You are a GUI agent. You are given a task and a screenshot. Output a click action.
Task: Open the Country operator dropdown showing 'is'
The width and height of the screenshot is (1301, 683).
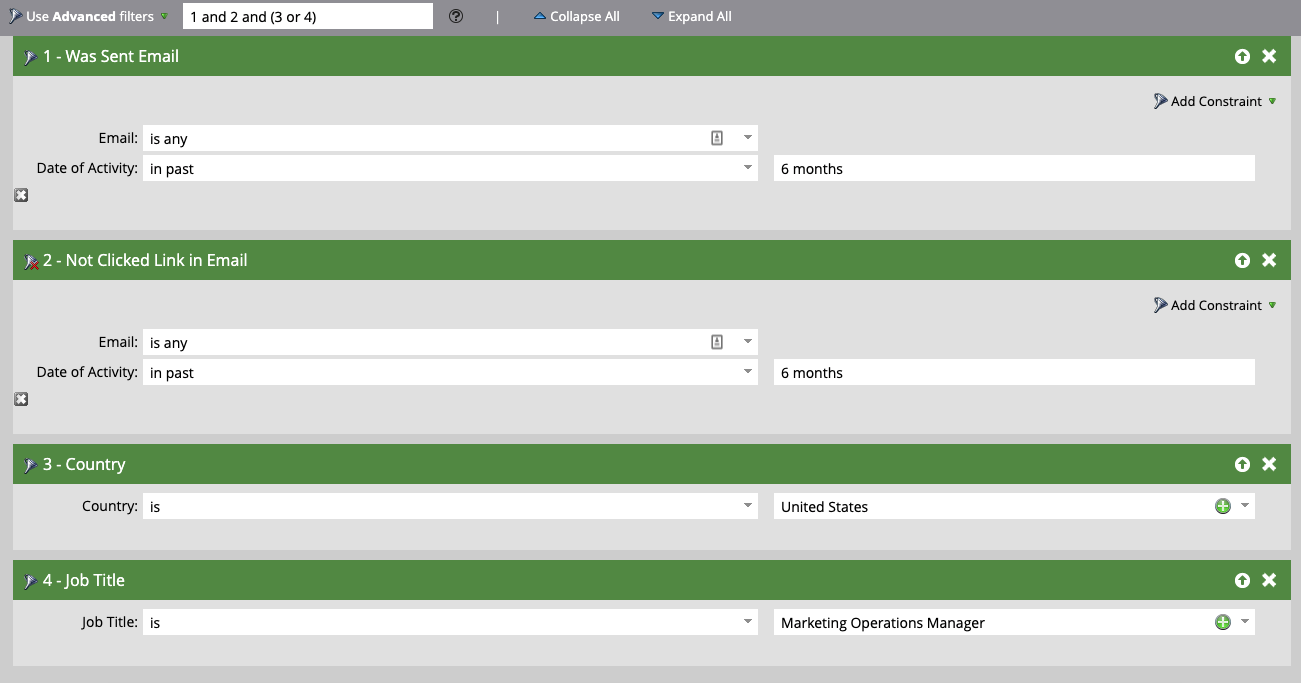(748, 506)
